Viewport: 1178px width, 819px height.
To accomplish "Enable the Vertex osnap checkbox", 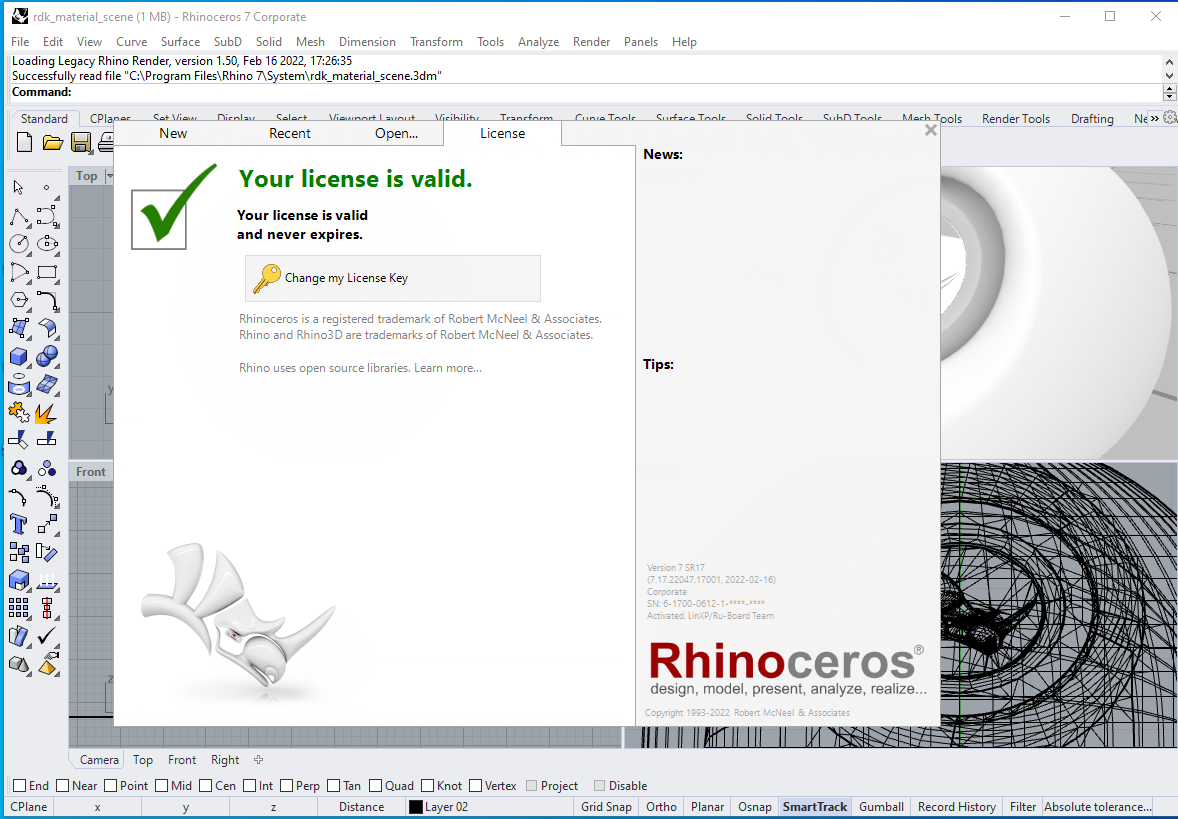I will [x=476, y=786].
